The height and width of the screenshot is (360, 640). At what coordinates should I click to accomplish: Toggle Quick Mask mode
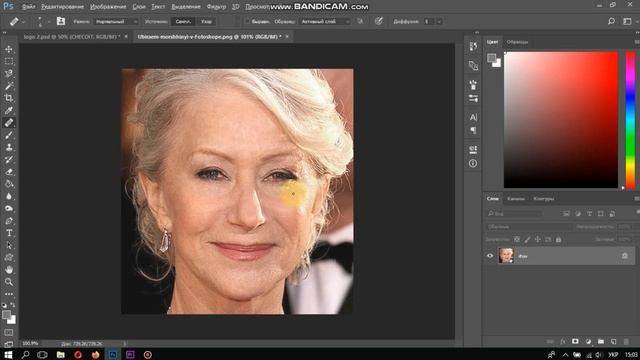click(x=9, y=333)
